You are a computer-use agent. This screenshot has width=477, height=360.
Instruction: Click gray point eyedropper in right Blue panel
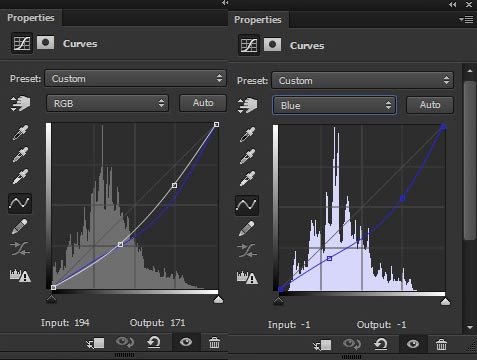tap(247, 157)
